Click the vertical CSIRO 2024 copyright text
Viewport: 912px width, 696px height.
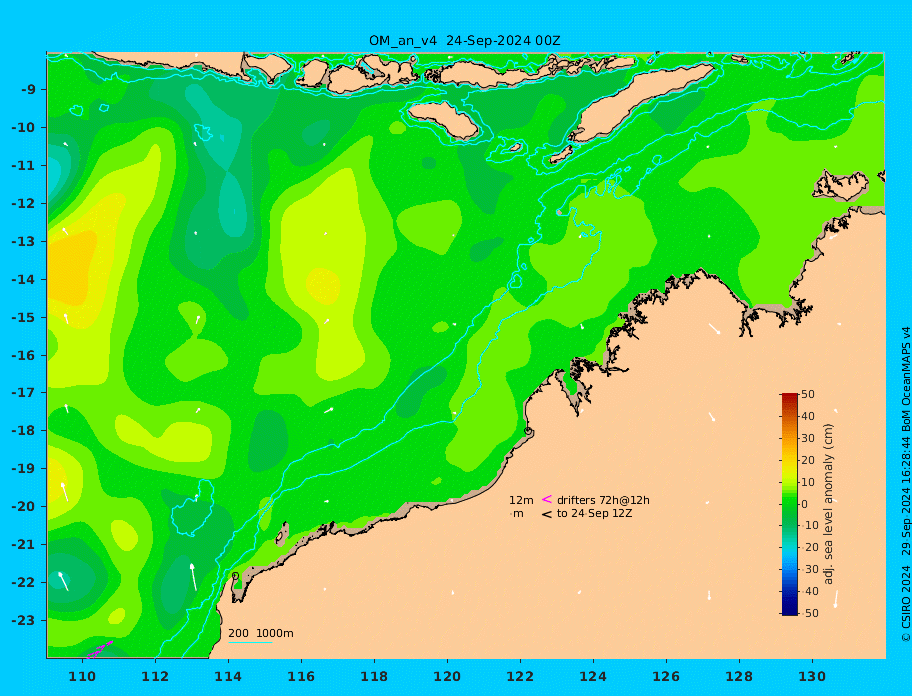click(x=905, y=484)
